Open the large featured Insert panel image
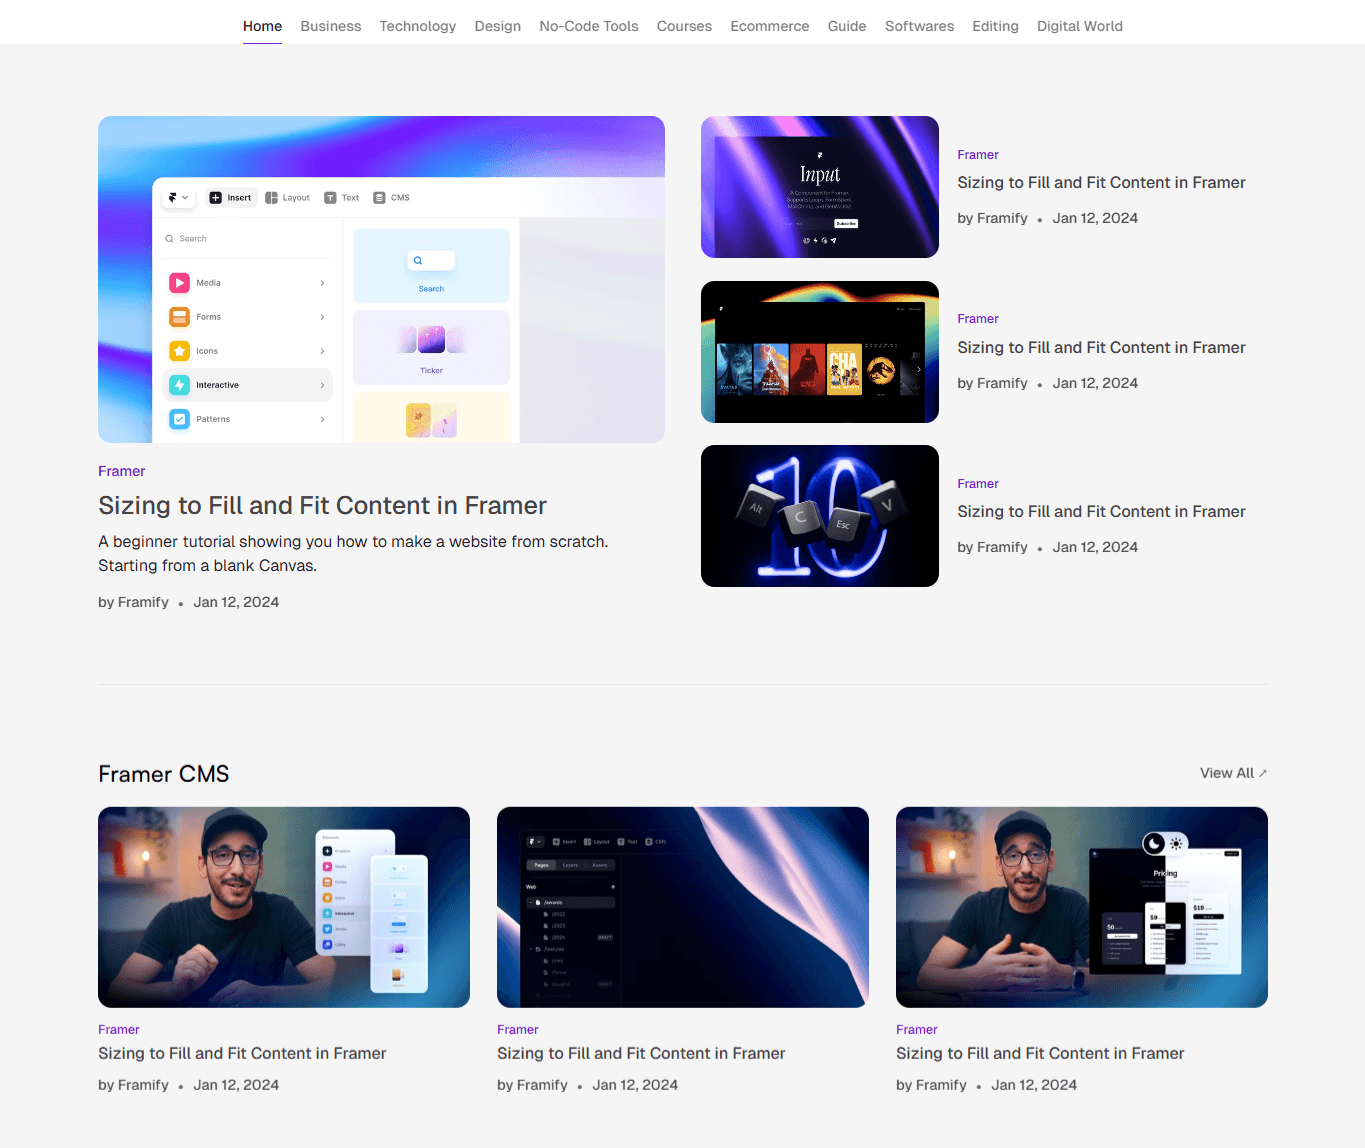 point(381,279)
